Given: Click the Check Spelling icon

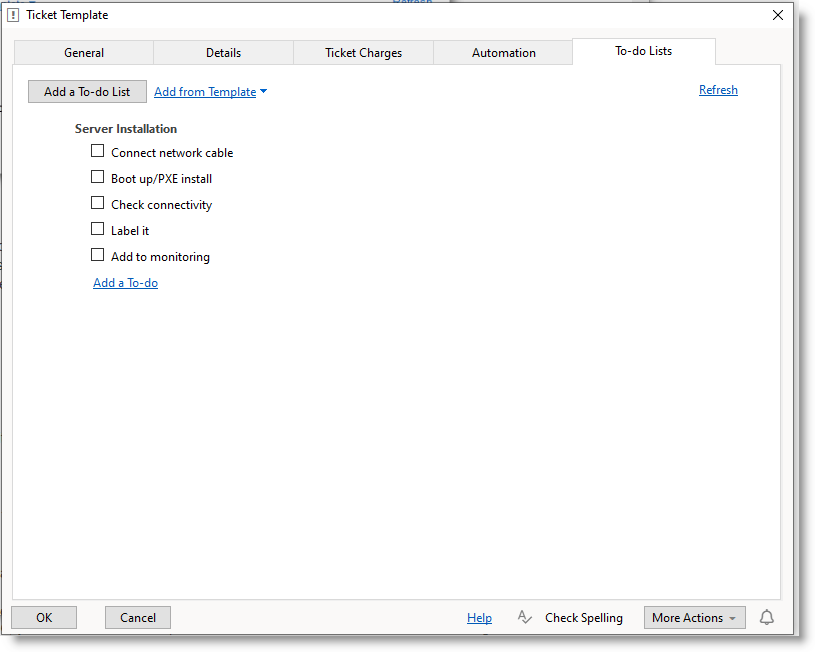Looking at the screenshot, I should tap(525, 618).
